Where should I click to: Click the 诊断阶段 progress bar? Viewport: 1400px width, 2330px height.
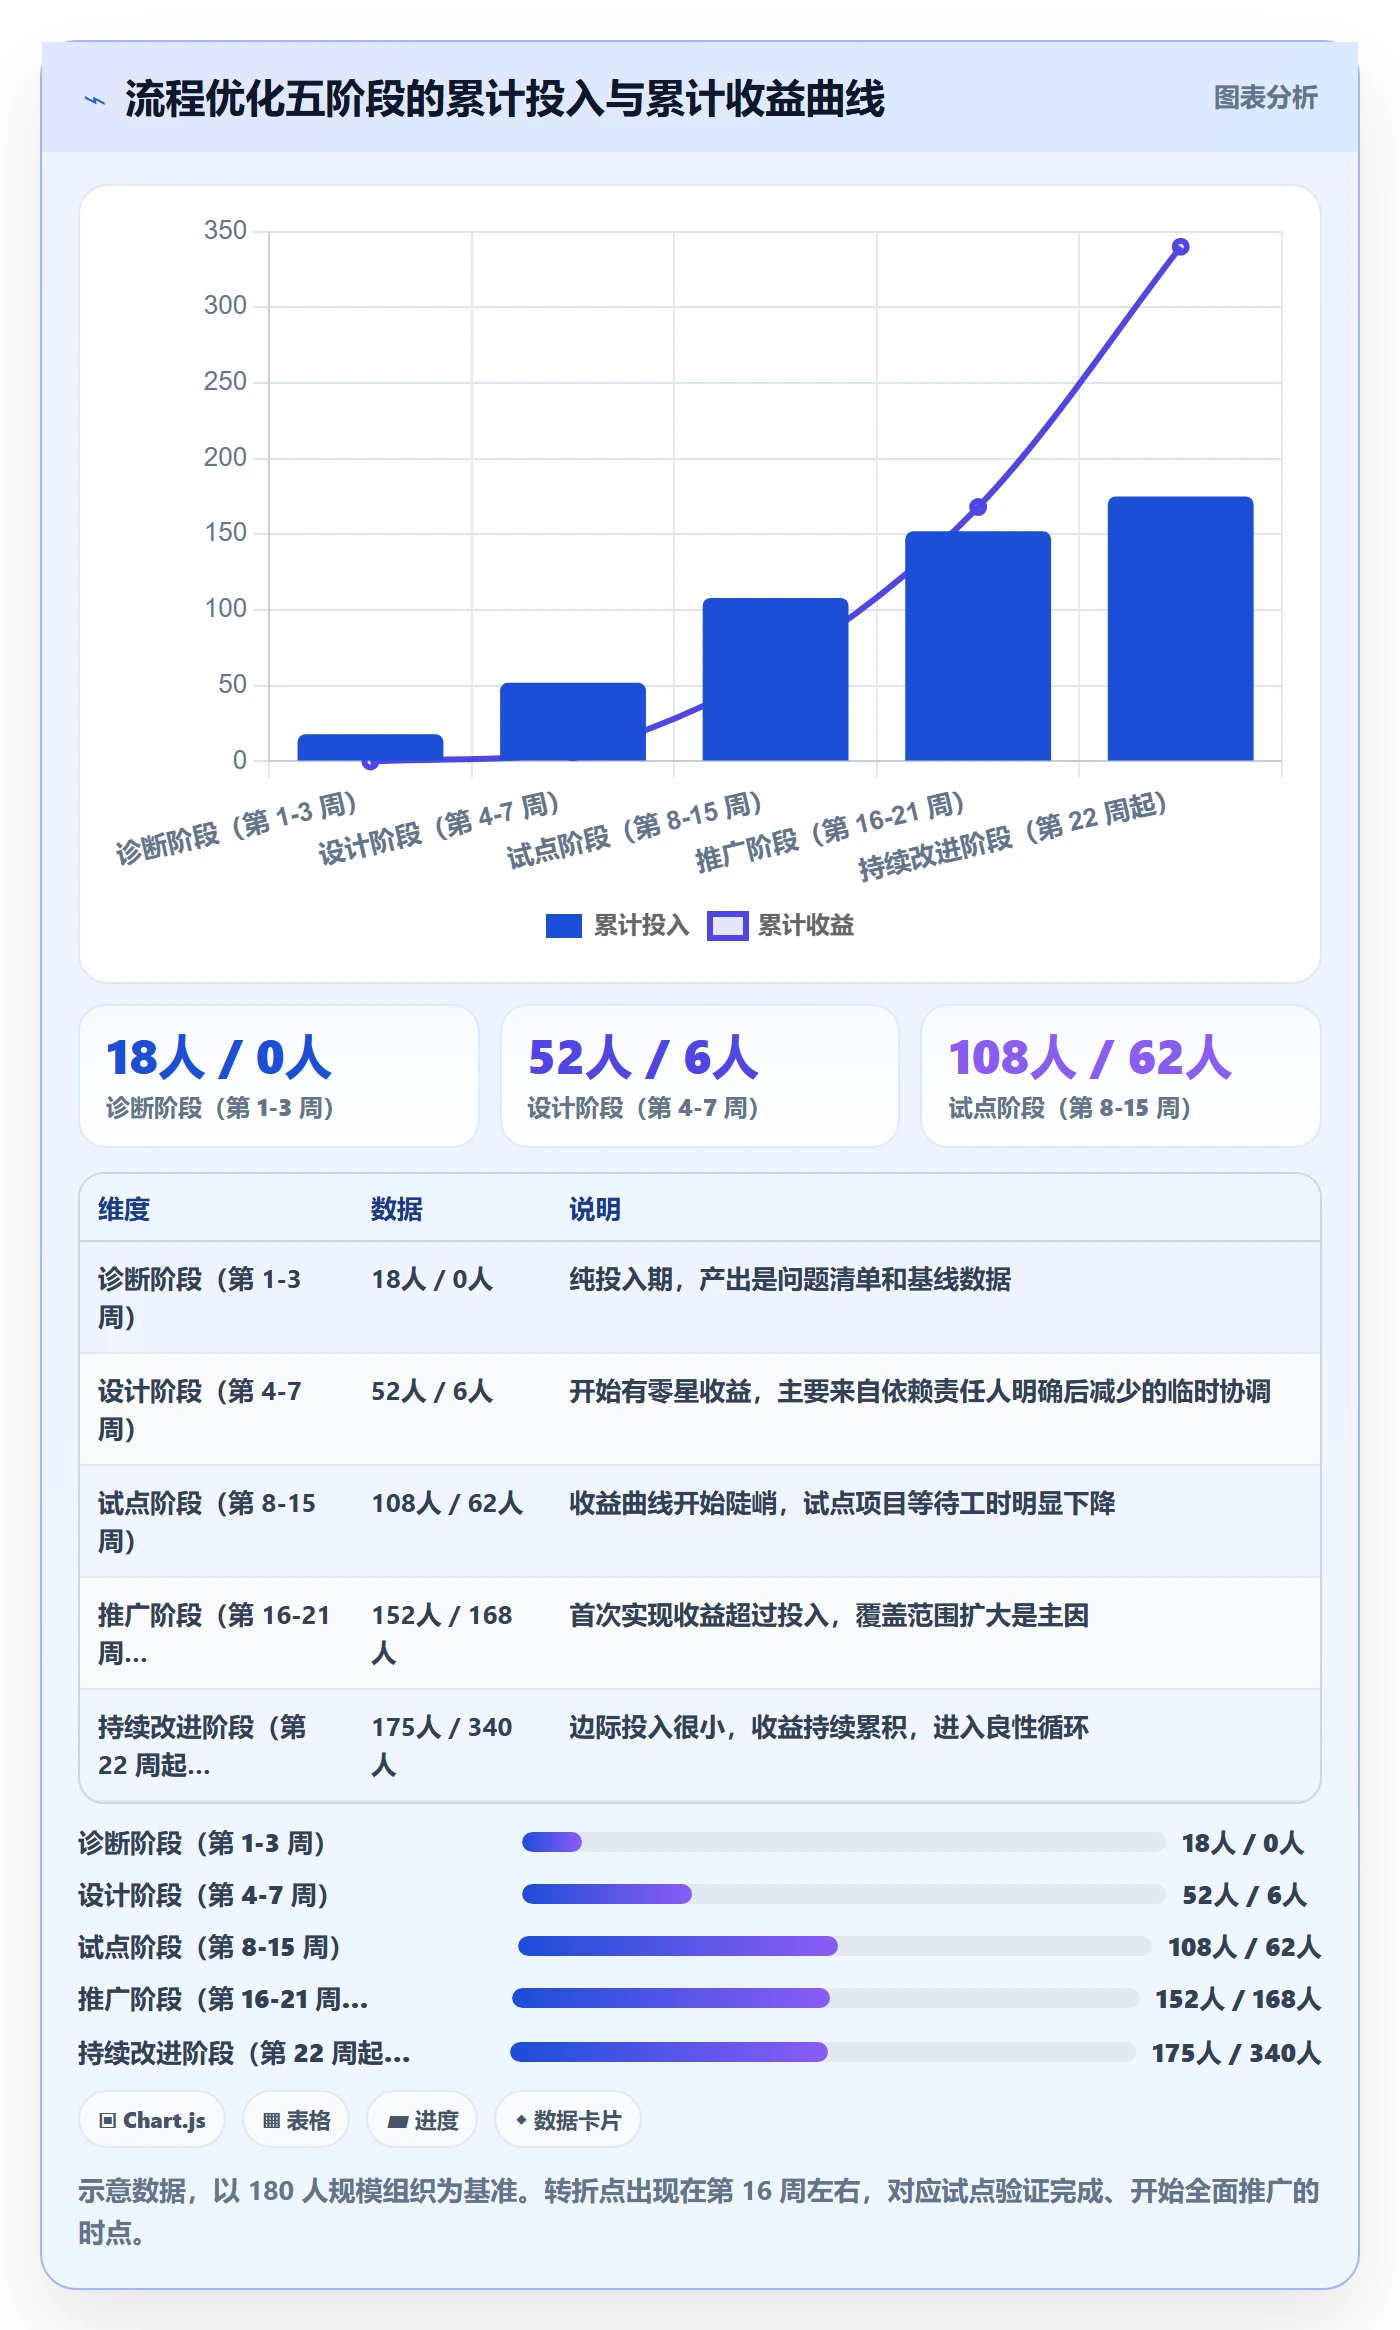(x=843, y=1842)
